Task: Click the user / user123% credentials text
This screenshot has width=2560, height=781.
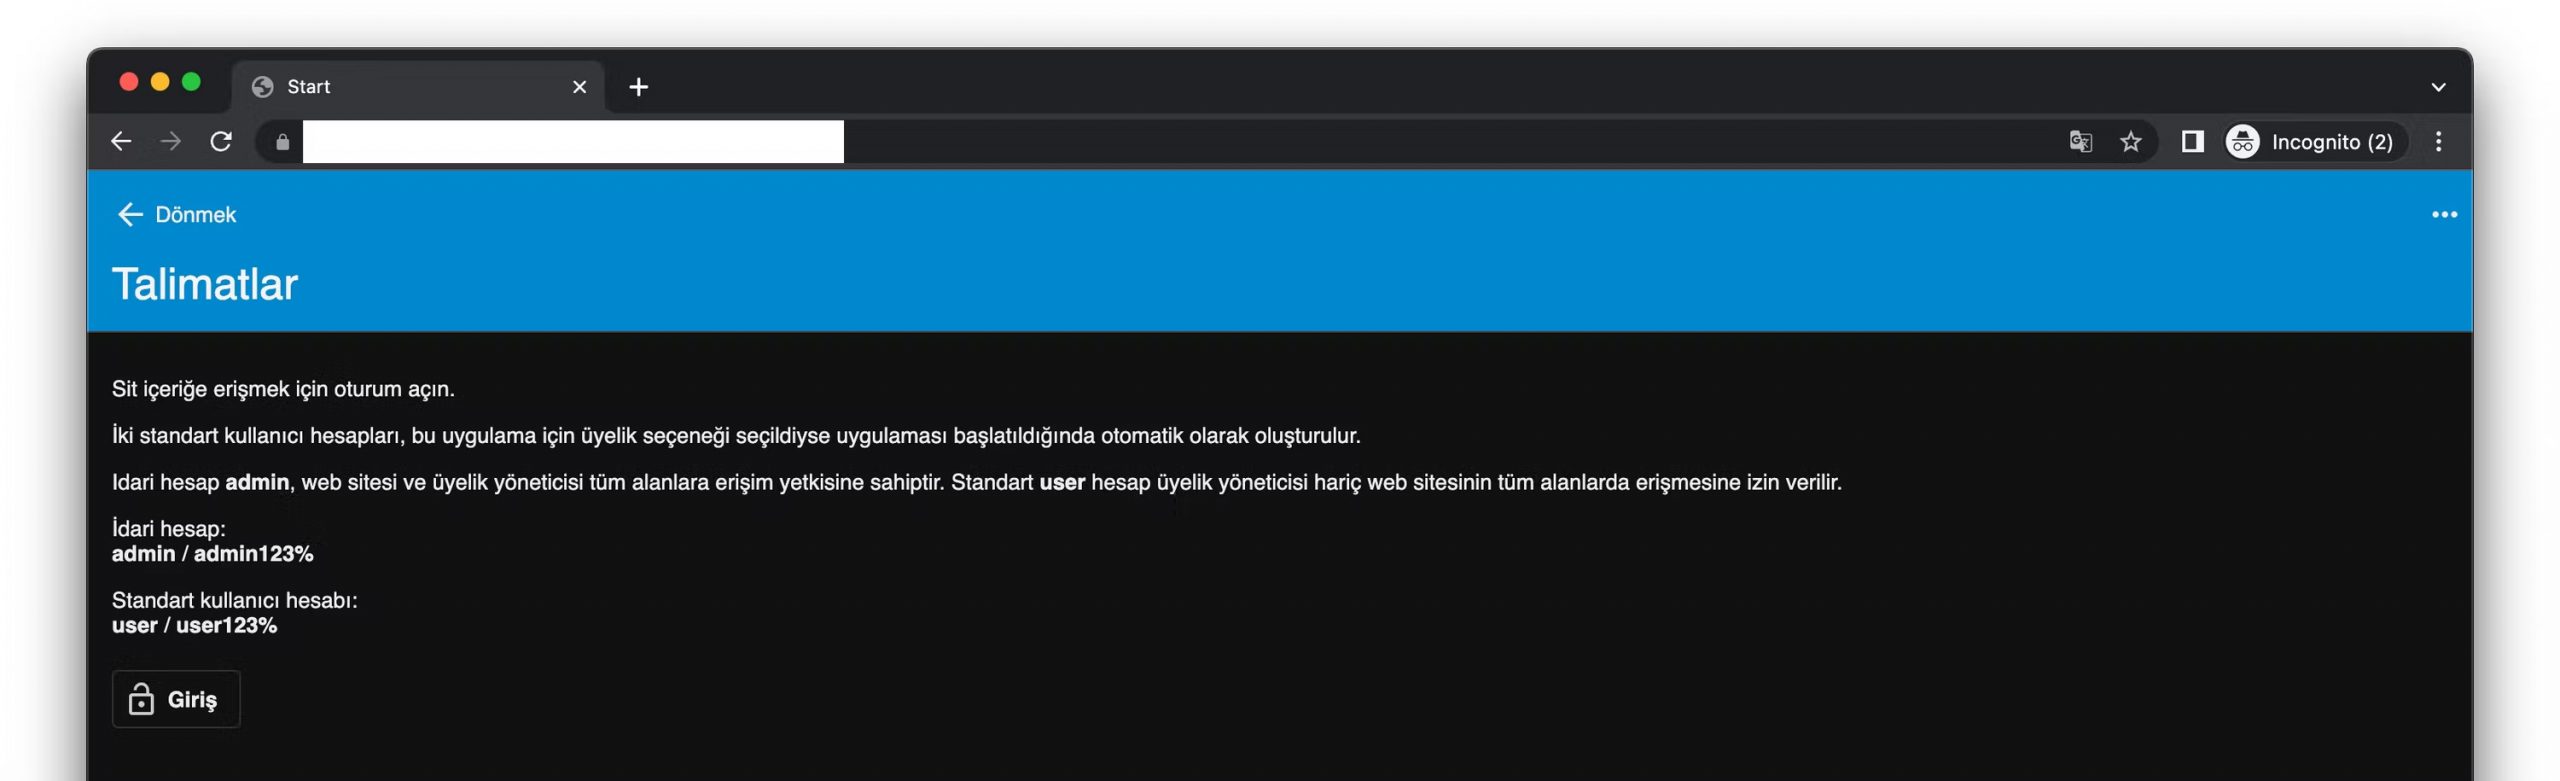Action: point(195,626)
